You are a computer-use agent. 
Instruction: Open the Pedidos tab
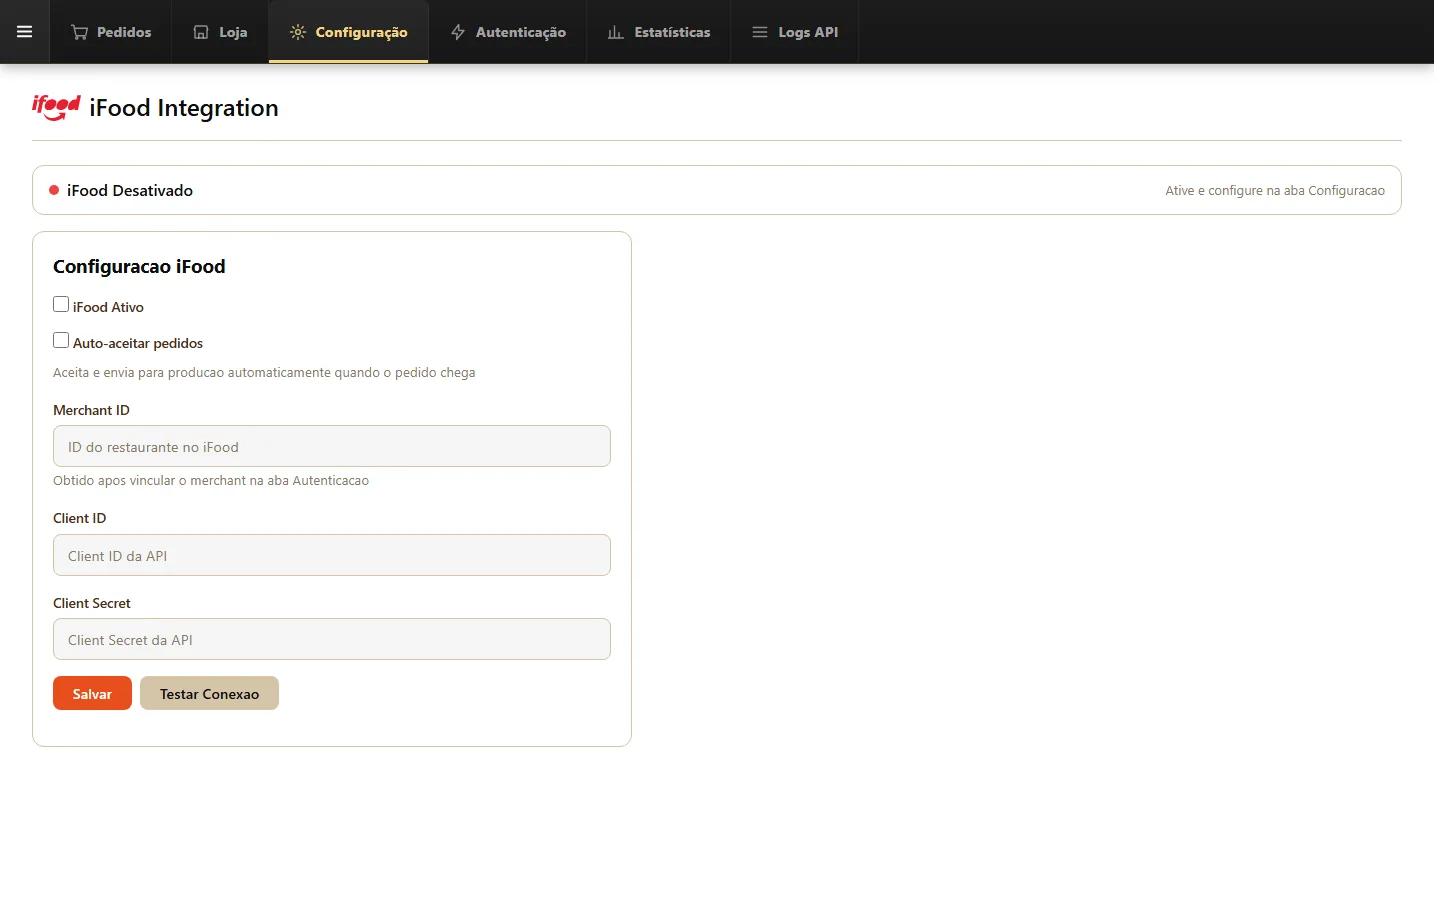(x=111, y=32)
